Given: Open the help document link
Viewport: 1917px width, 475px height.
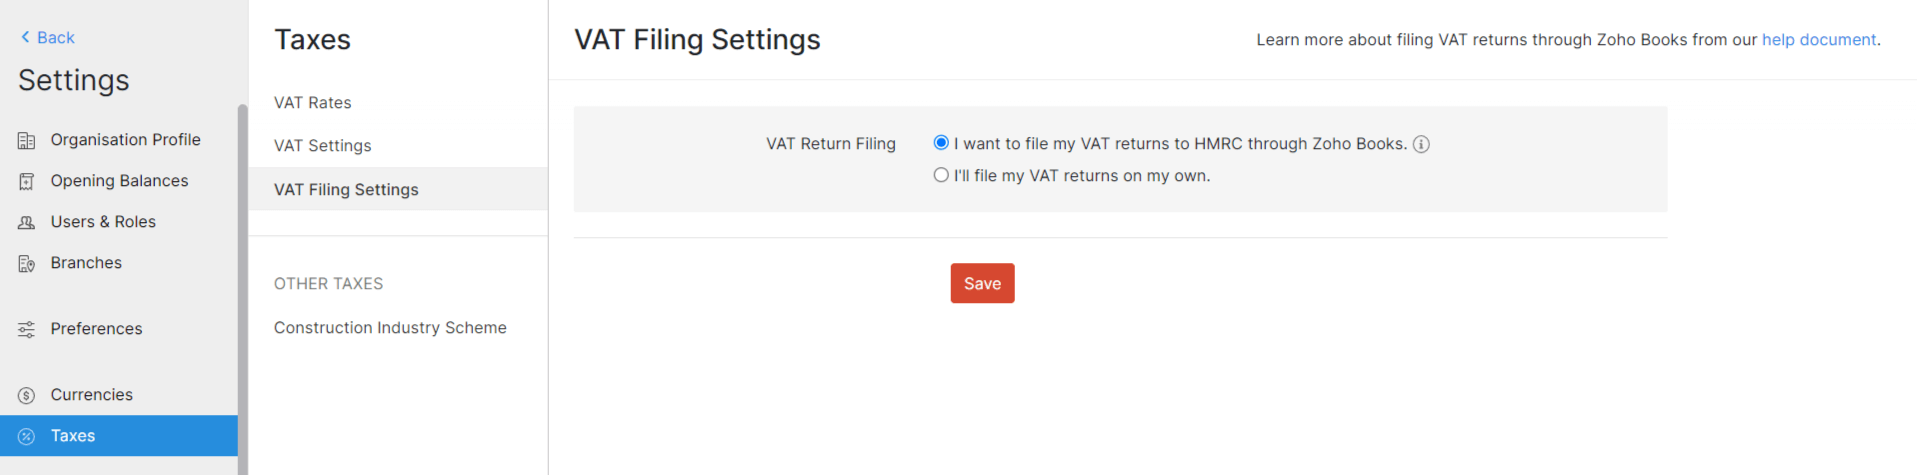Looking at the screenshot, I should point(1818,40).
